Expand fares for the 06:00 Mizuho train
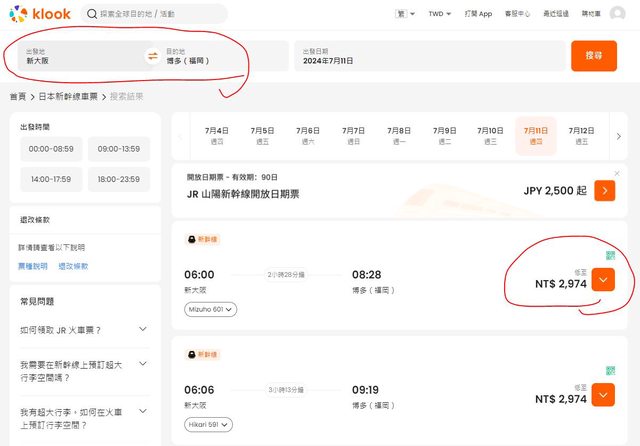 click(x=603, y=280)
